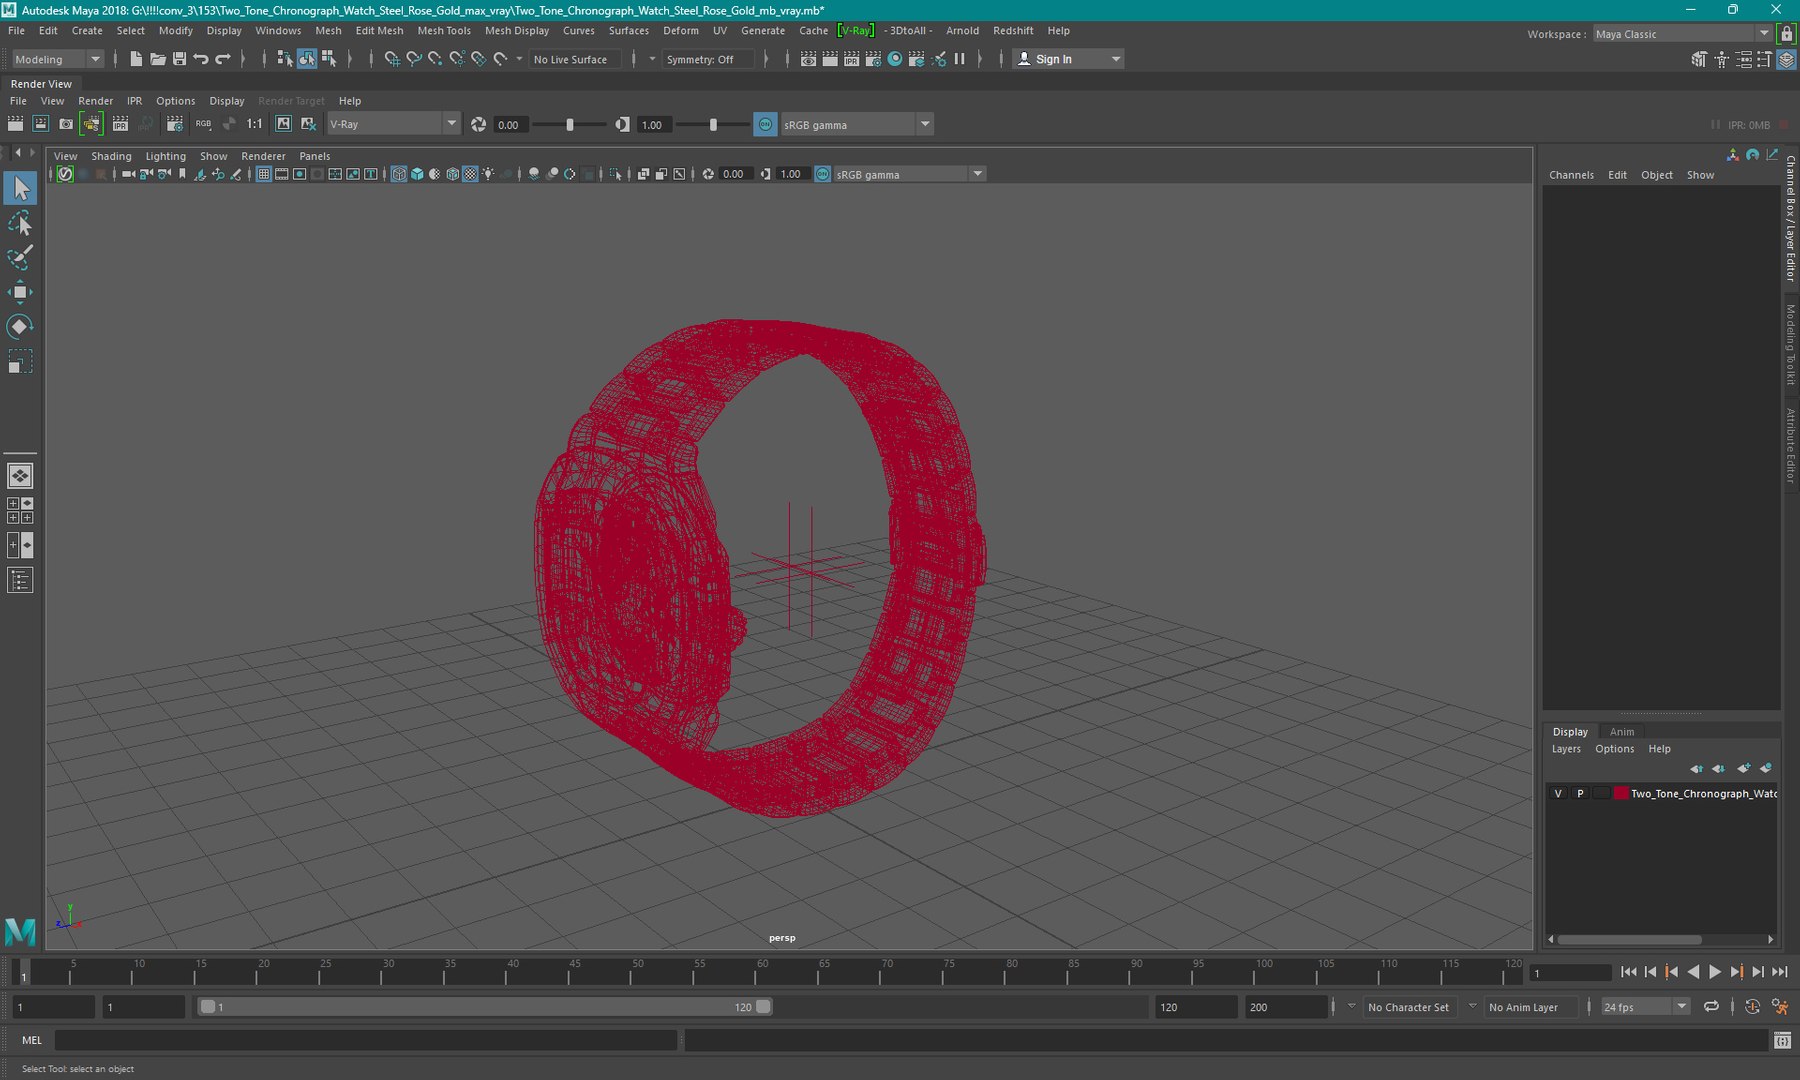Click the No Live Surface field
The height and width of the screenshot is (1080, 1800).
point(575,59)
